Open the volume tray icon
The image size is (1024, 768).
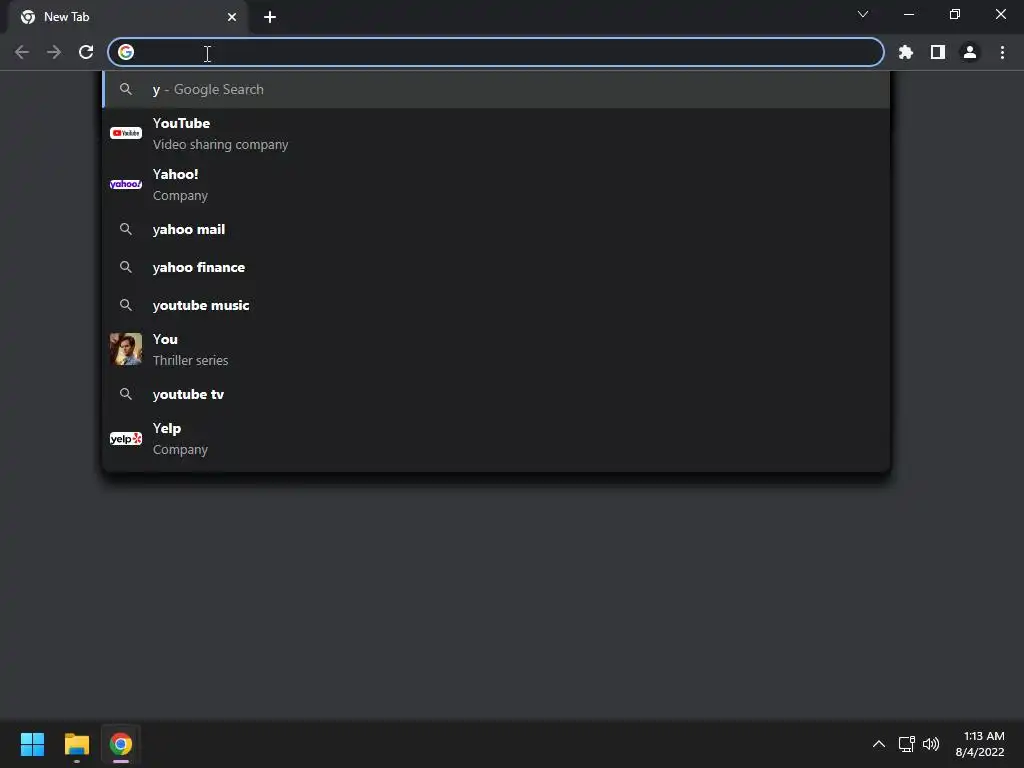pos(931,744)
